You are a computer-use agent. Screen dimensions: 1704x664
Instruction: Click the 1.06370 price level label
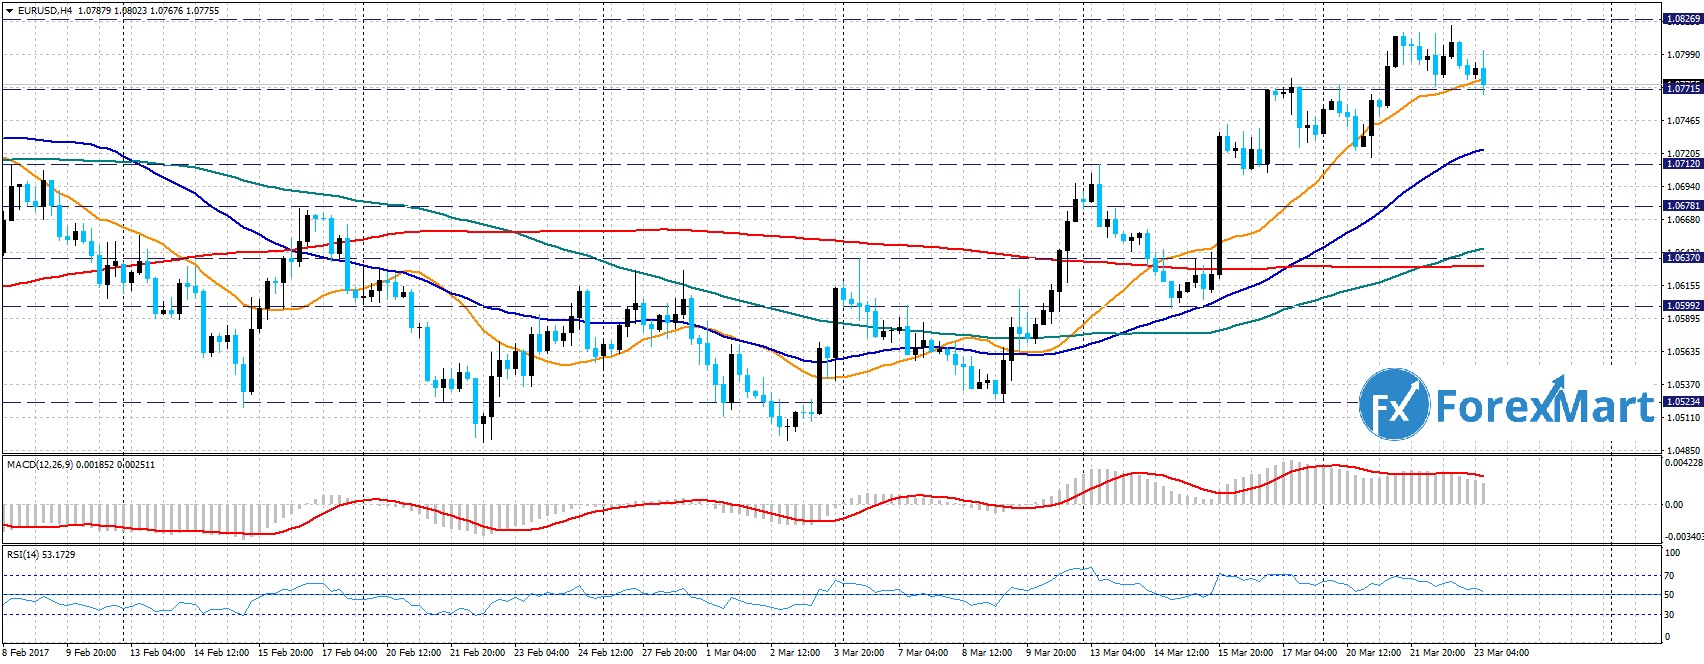tap(1681, 258)
